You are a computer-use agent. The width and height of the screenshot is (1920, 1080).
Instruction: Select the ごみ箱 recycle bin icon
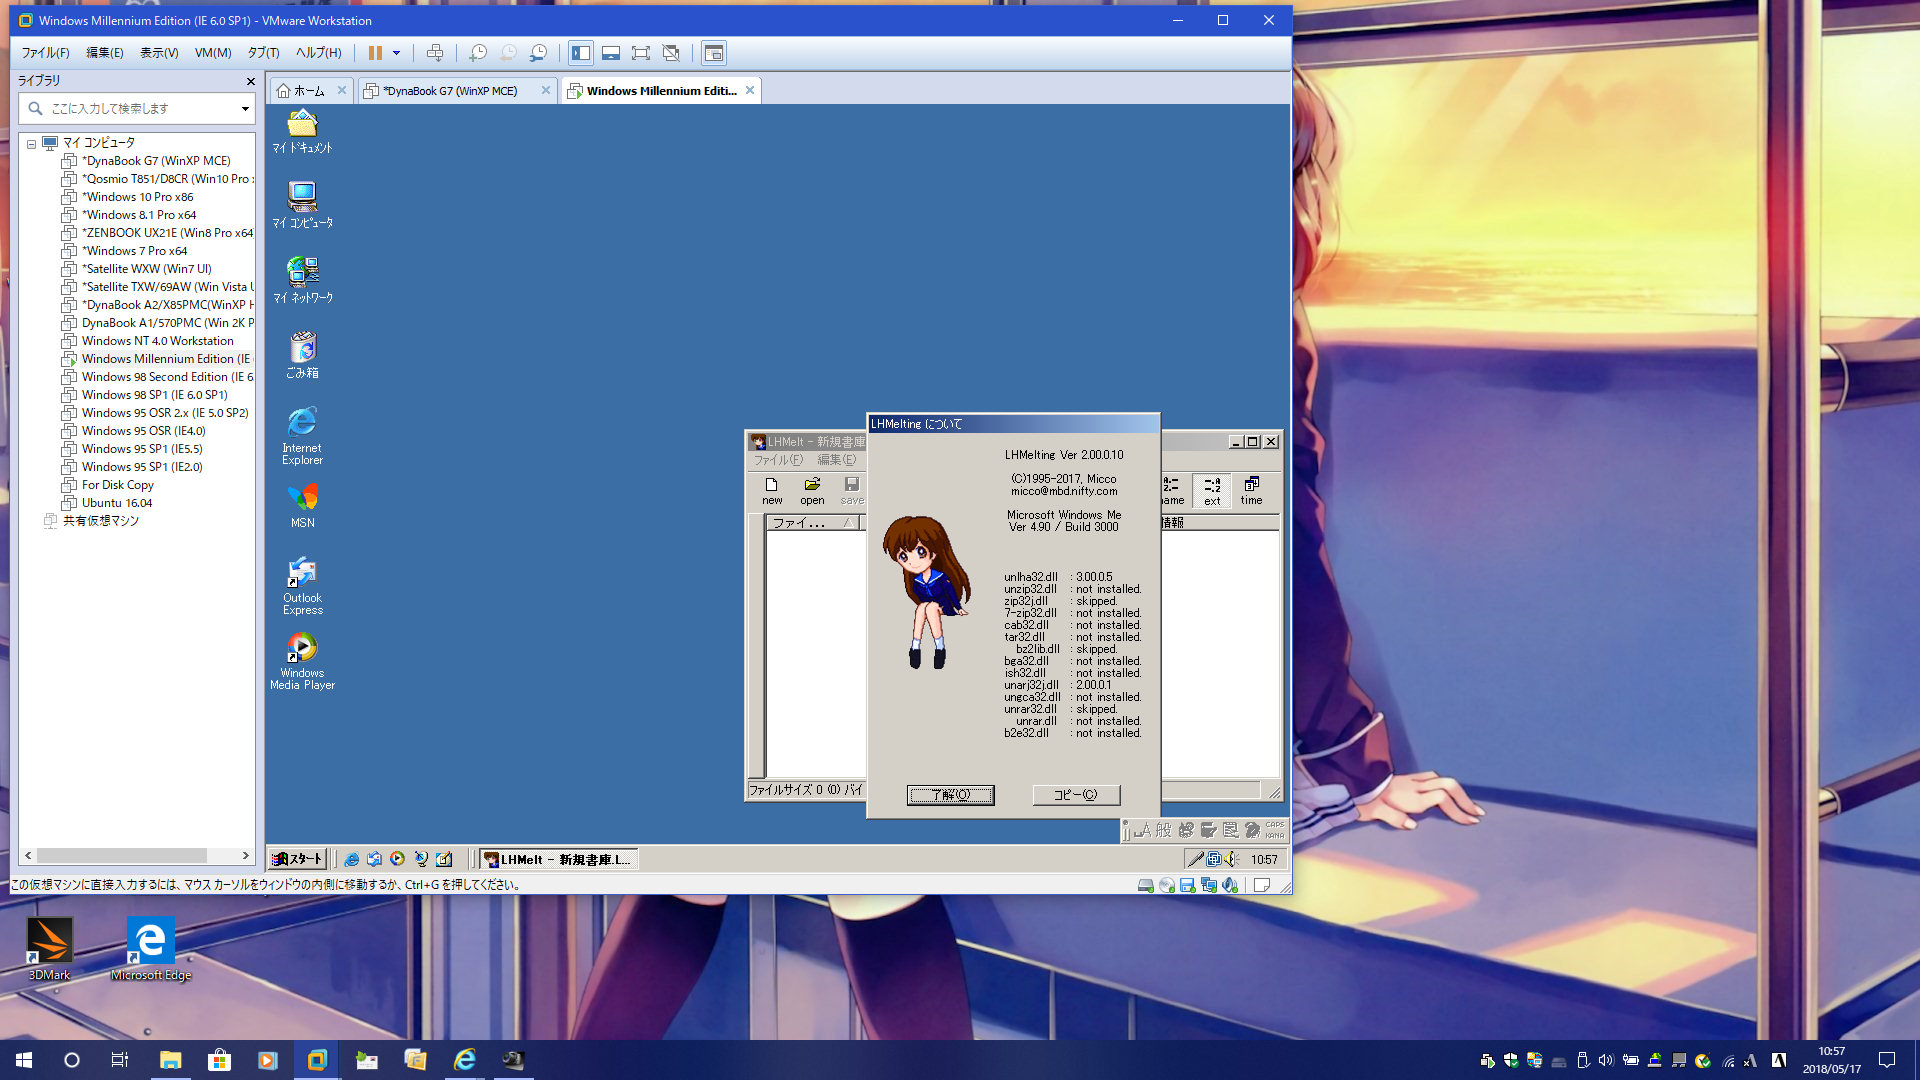tap(302, 356)
